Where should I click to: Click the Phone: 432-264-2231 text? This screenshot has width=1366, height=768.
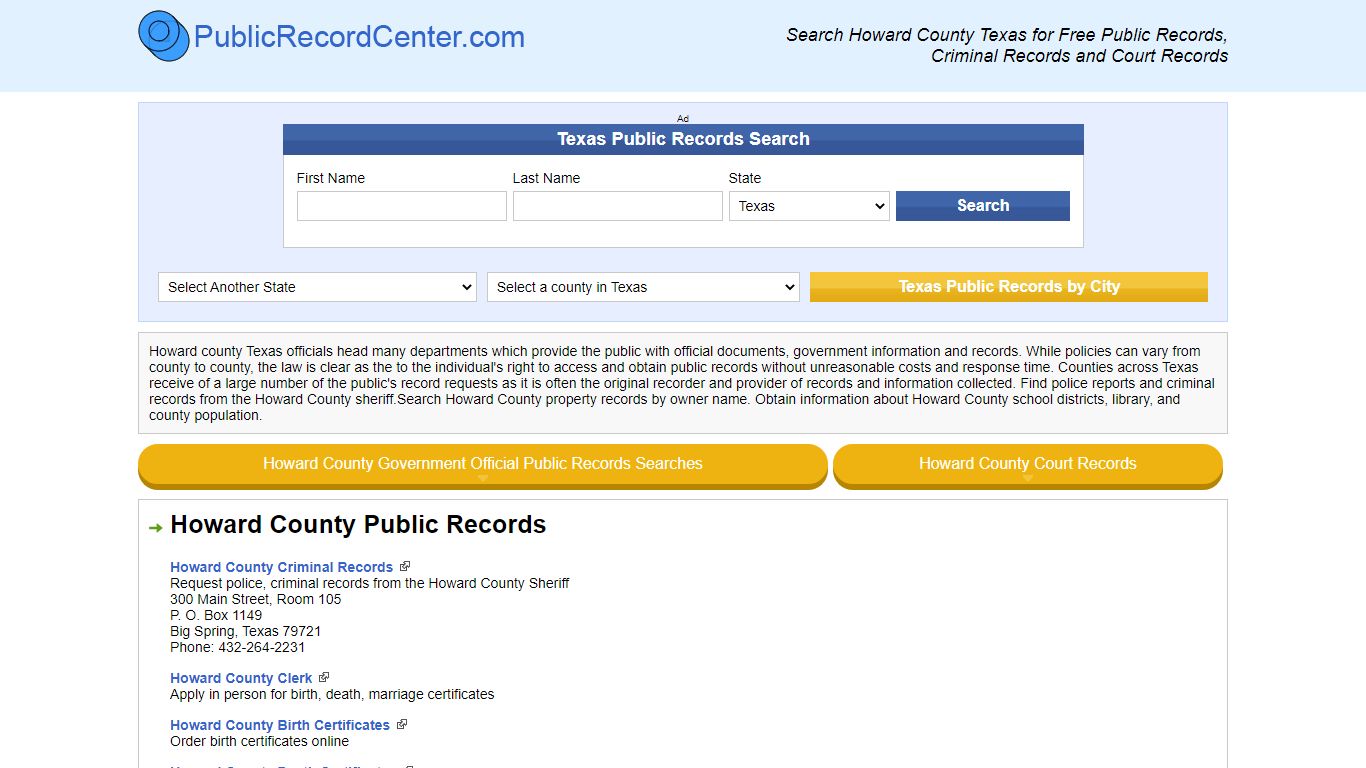pyautogui.click(x=238, y=647)
